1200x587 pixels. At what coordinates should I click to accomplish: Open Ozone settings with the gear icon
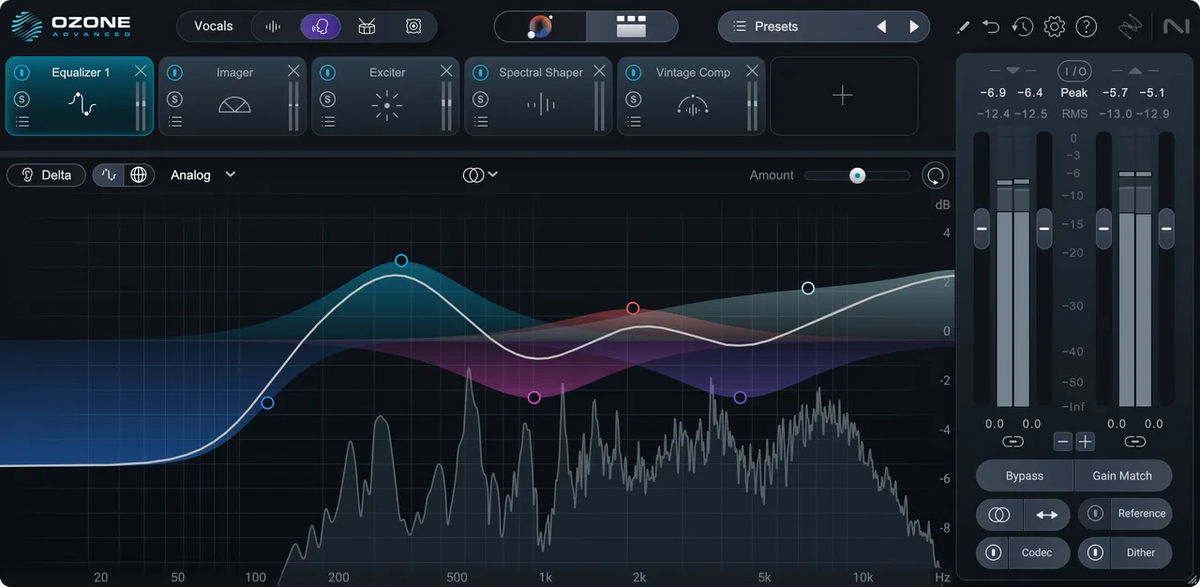[1054, 26]
